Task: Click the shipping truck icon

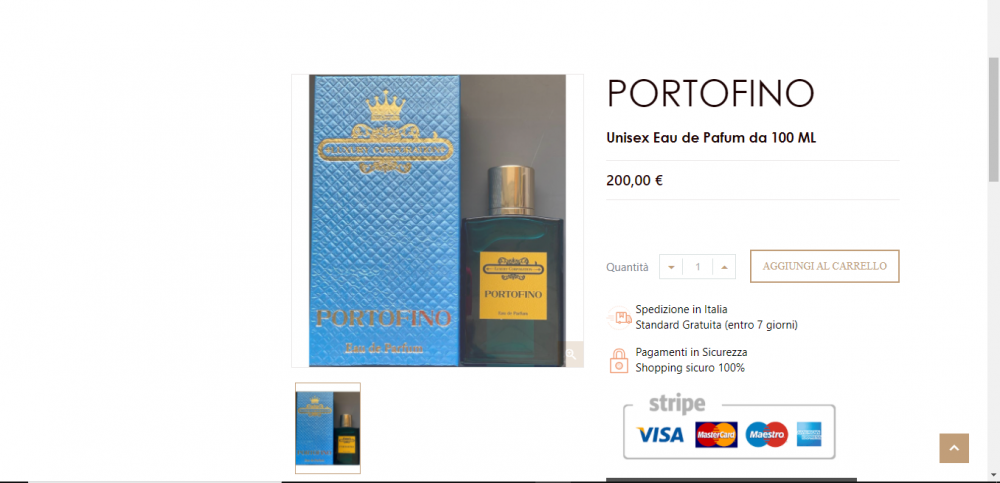Action: pyautogui.click(x=619, y=317)
